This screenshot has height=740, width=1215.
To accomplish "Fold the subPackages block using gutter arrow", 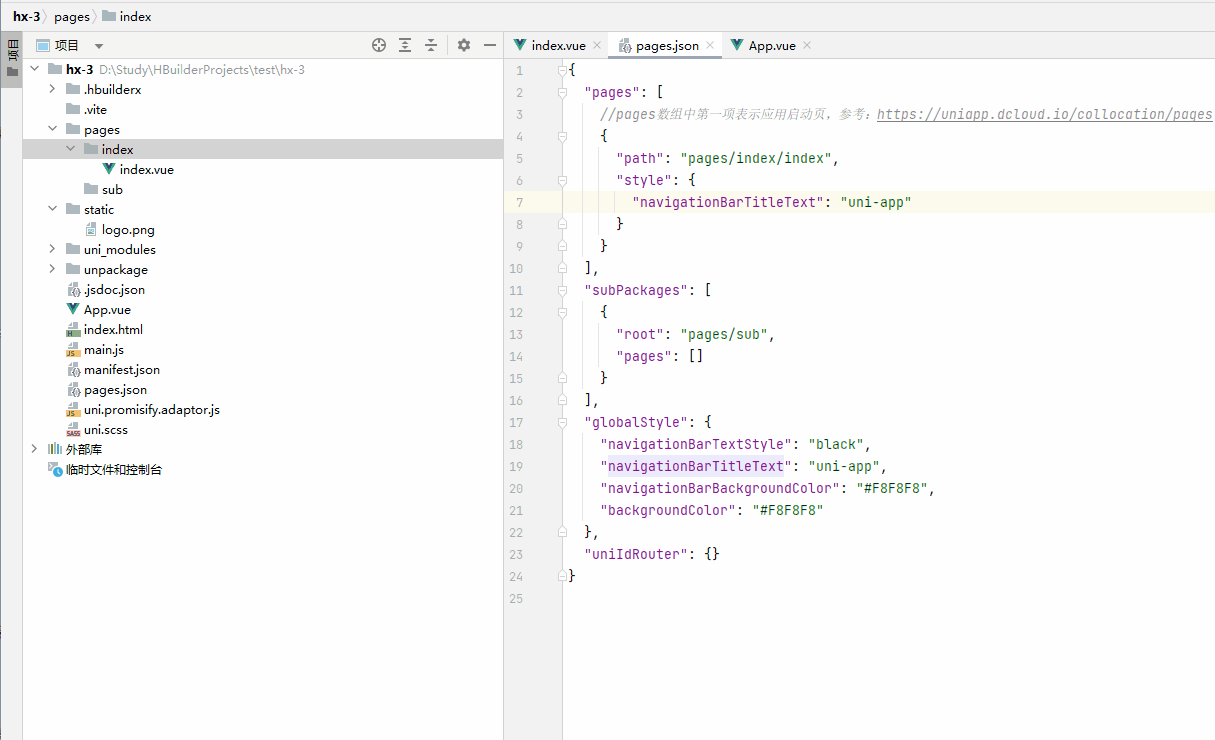I will tap(562, 290).
